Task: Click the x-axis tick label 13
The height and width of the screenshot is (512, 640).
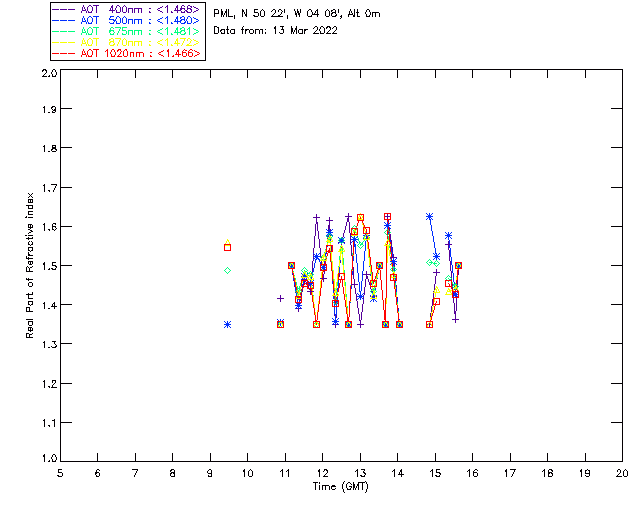Action: click(x=360, y=473)
